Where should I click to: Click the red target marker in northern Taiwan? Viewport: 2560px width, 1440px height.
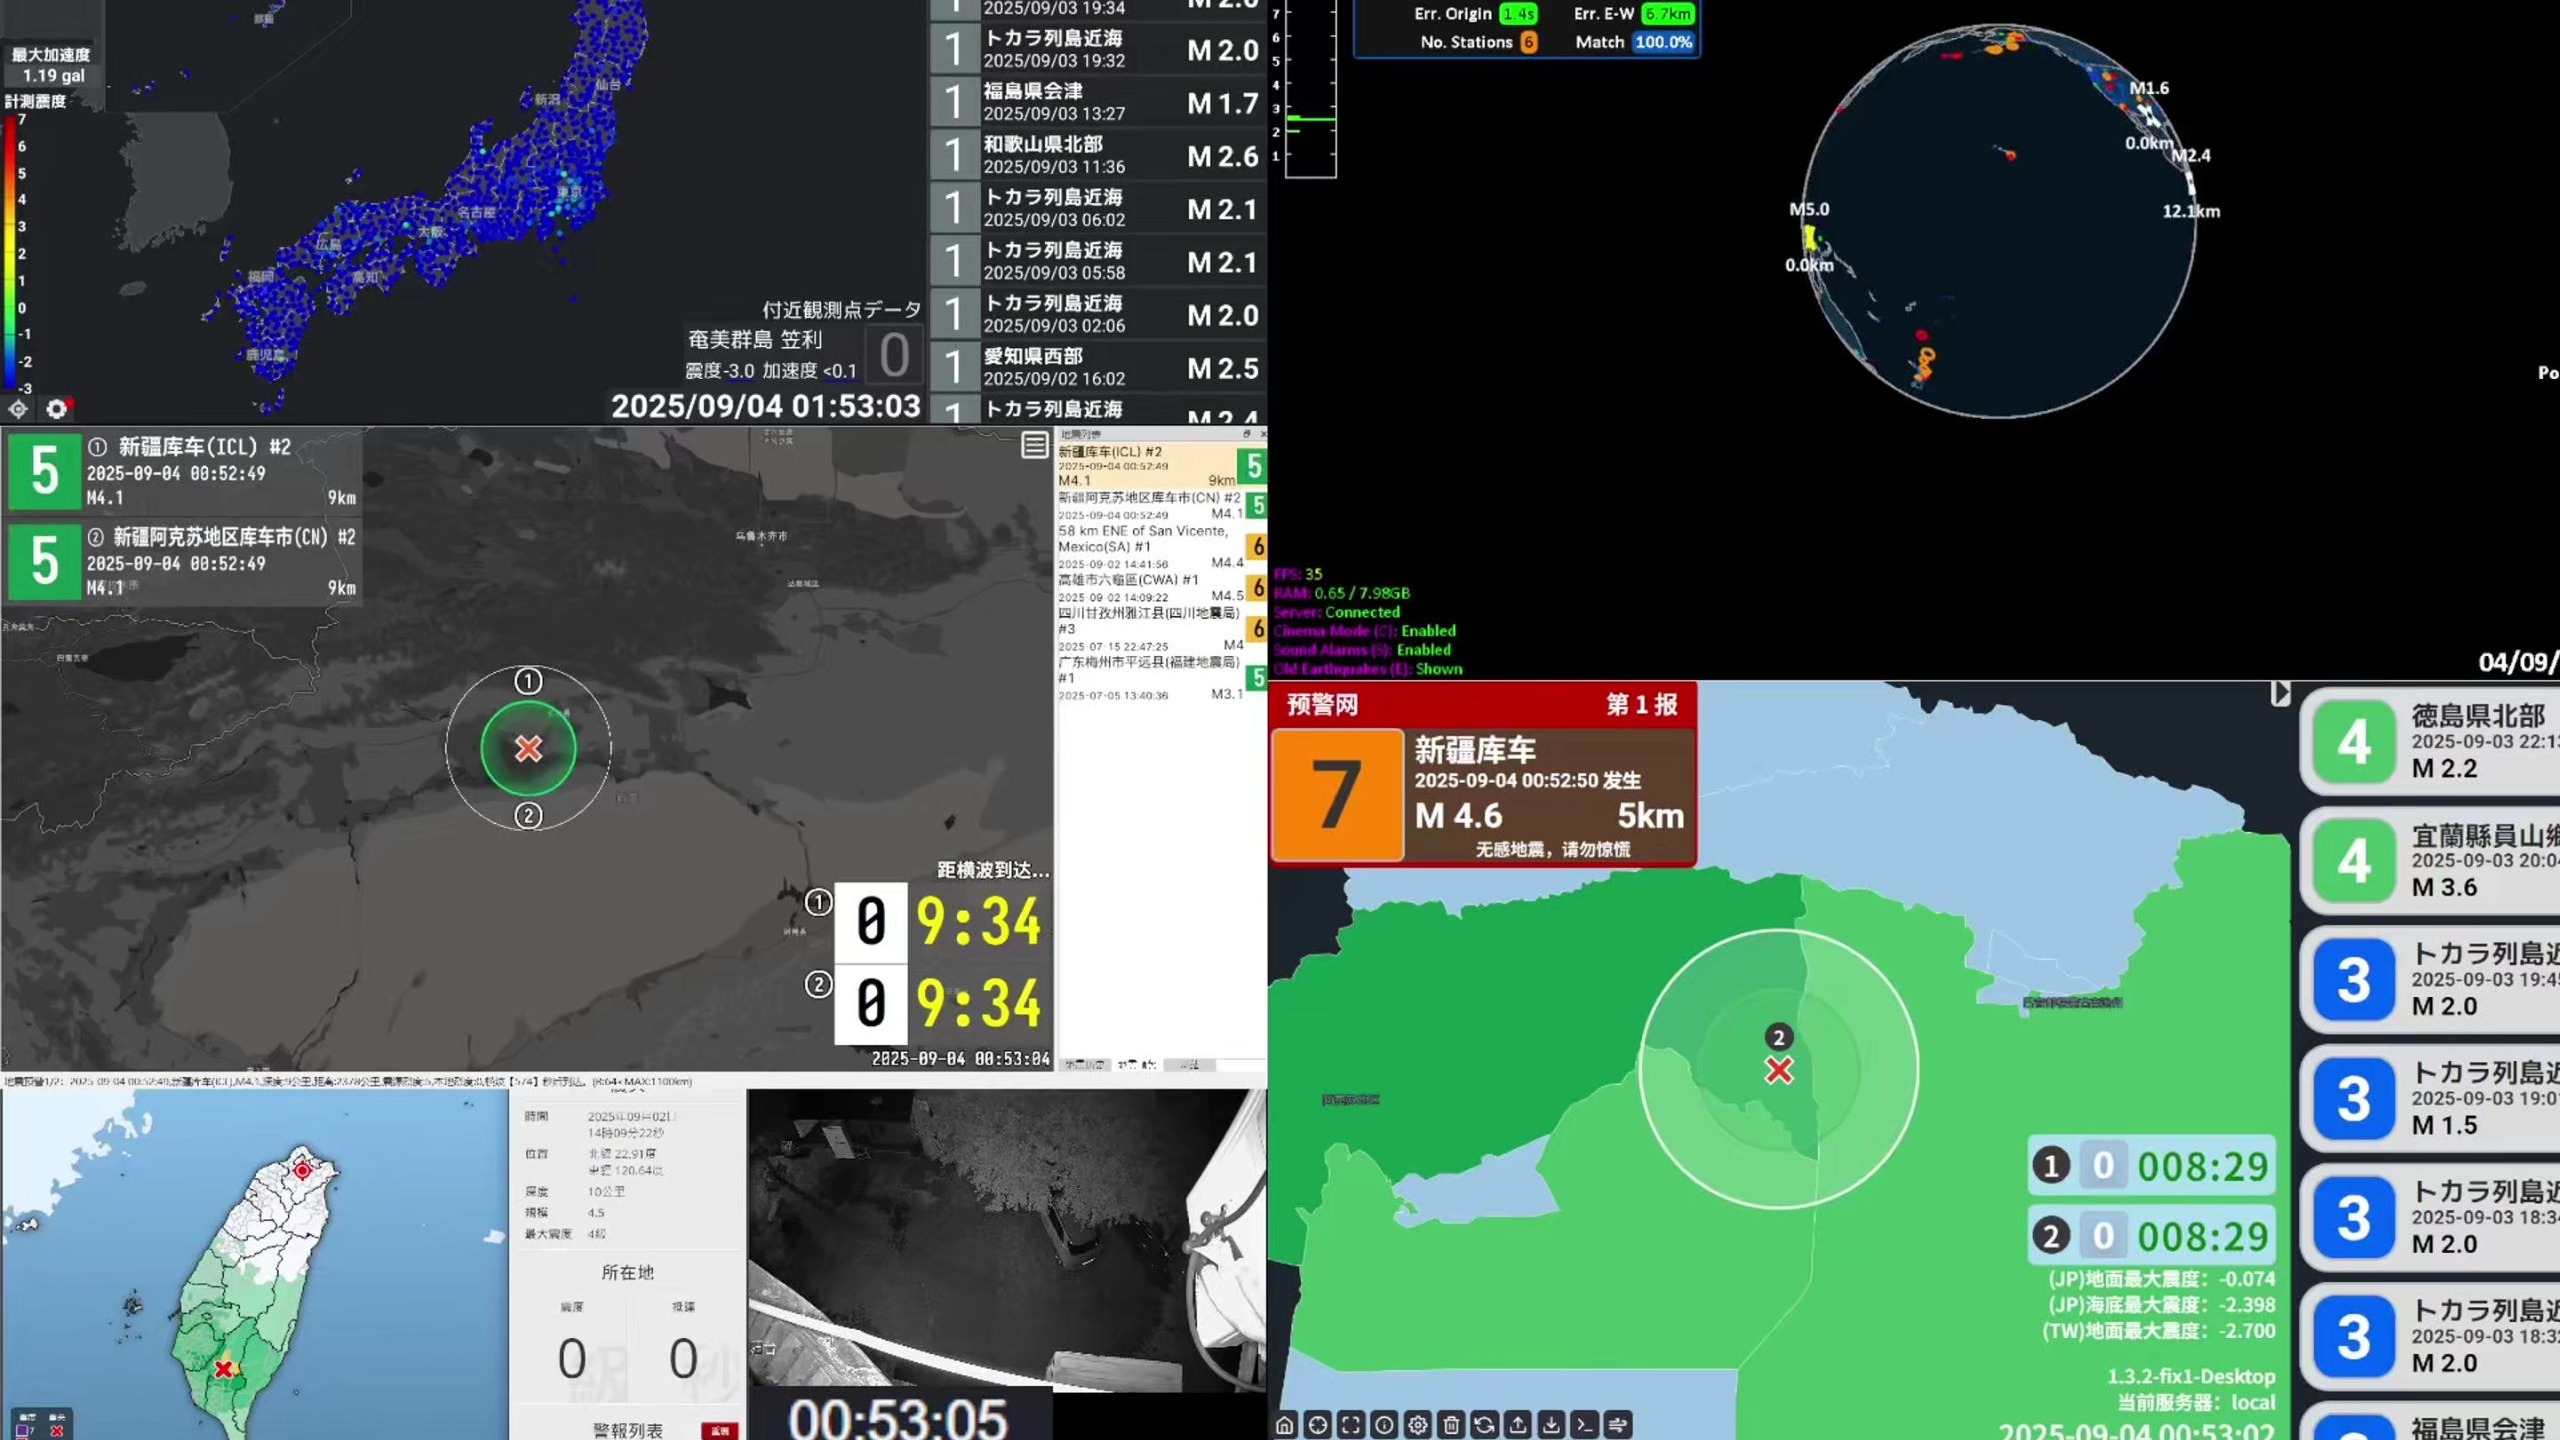tap(302, 1169)
